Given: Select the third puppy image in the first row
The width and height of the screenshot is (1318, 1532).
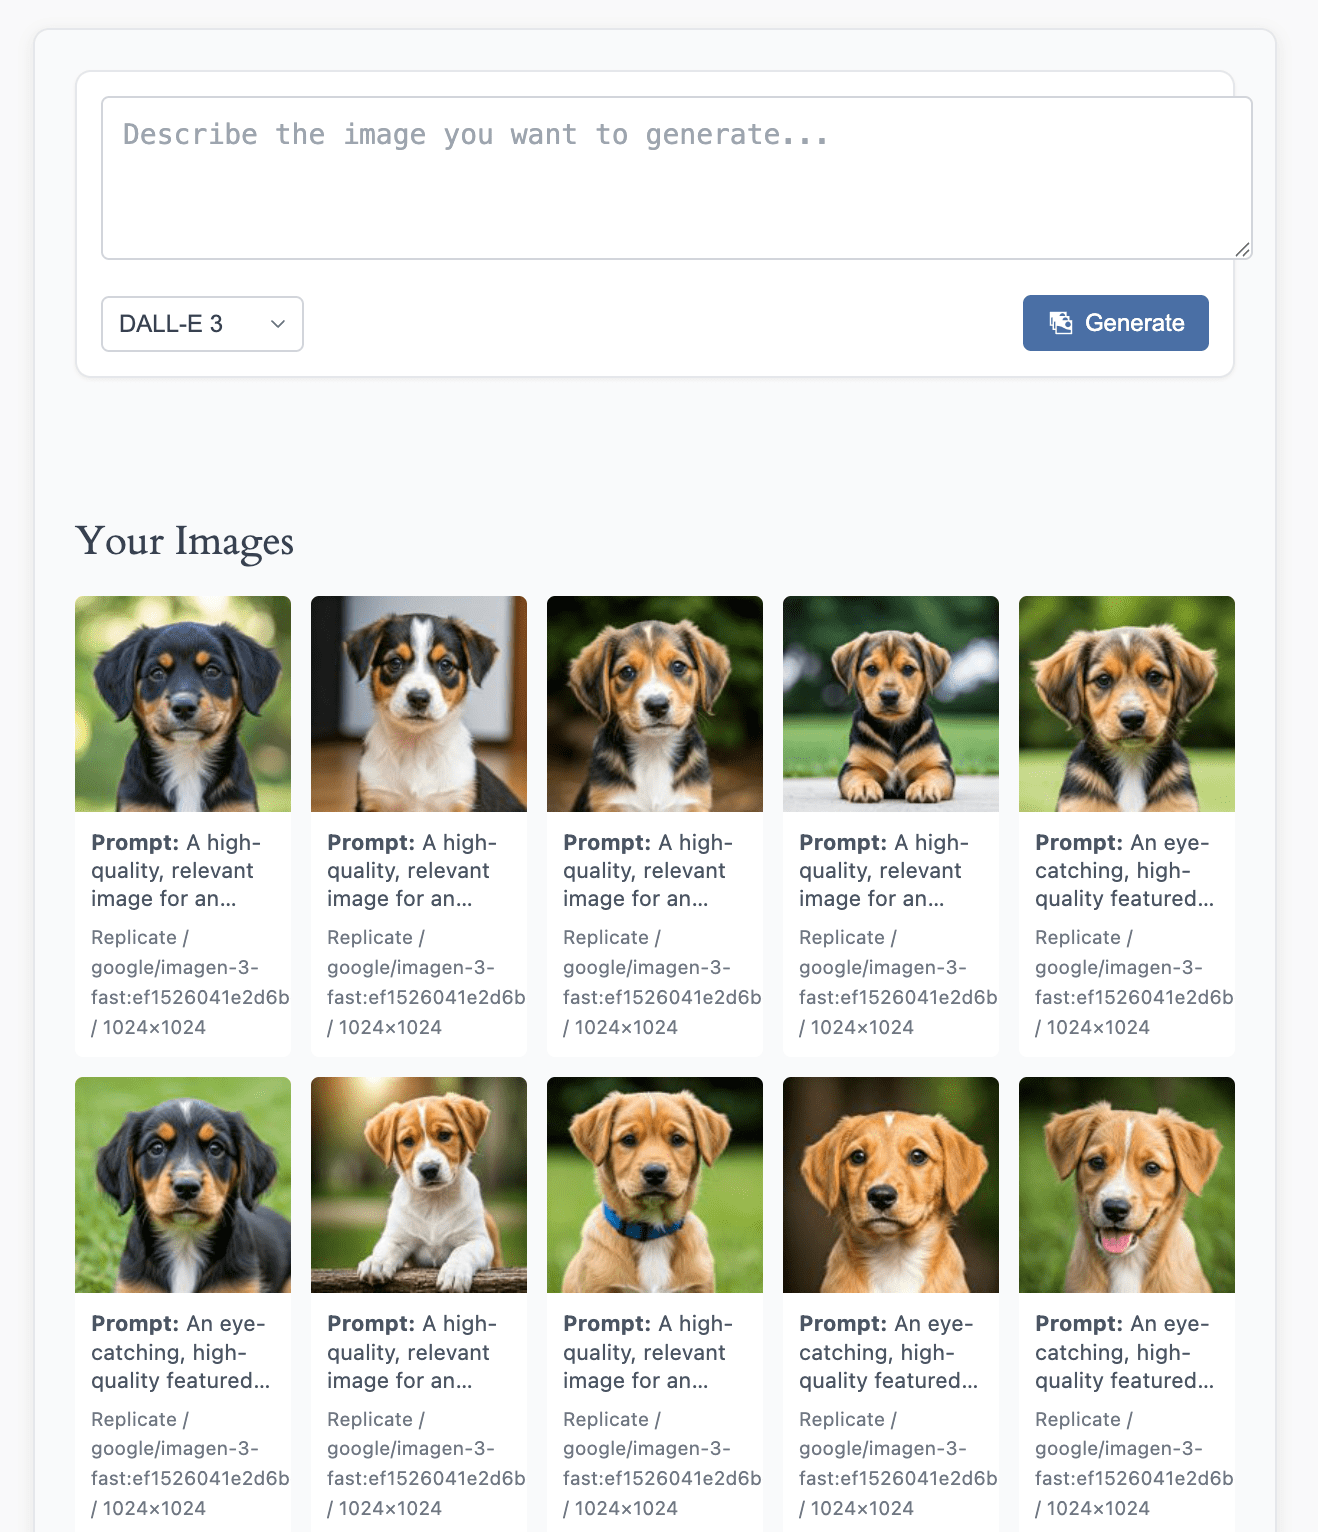Looking at the screenshot, I should pos(655,704).
